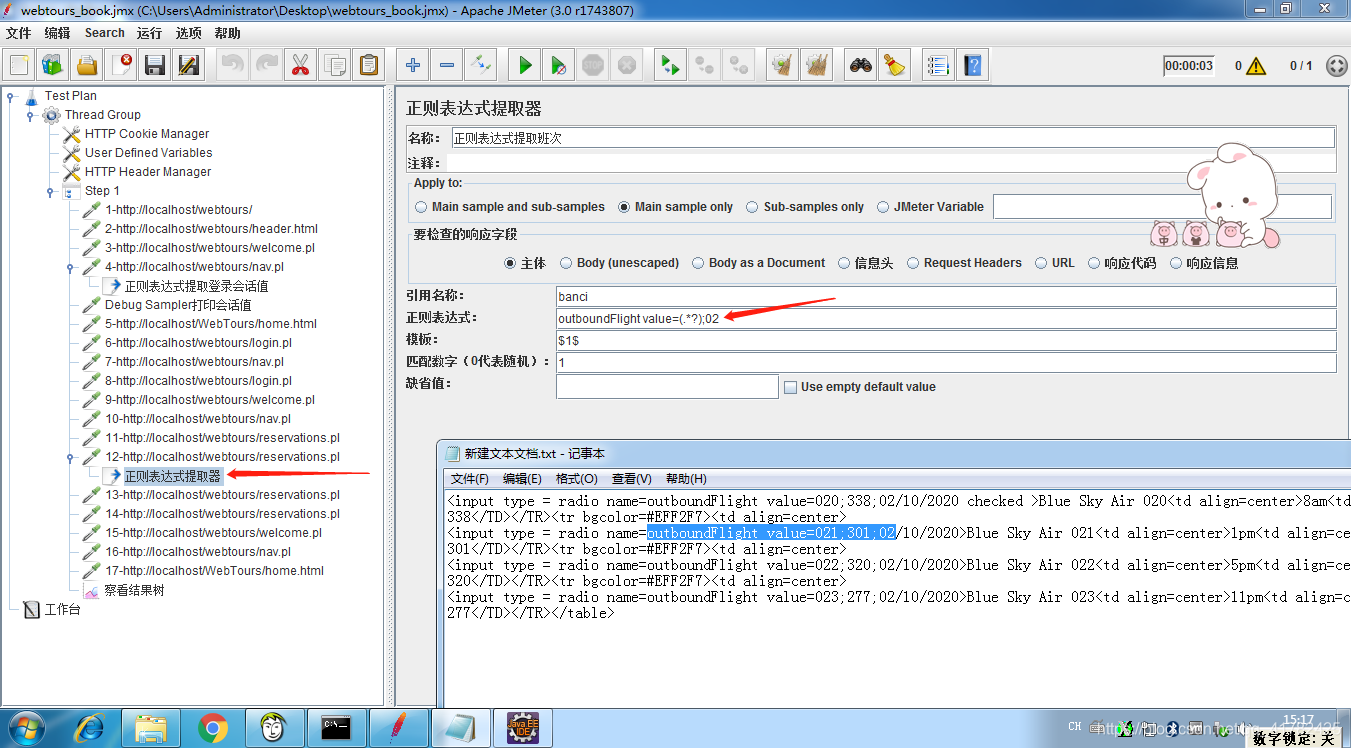Click the Clear results broom icon

coord(783,66)
